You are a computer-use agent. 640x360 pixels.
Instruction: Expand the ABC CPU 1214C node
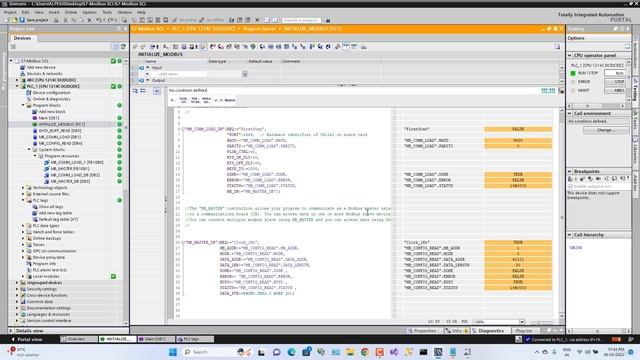17,80
